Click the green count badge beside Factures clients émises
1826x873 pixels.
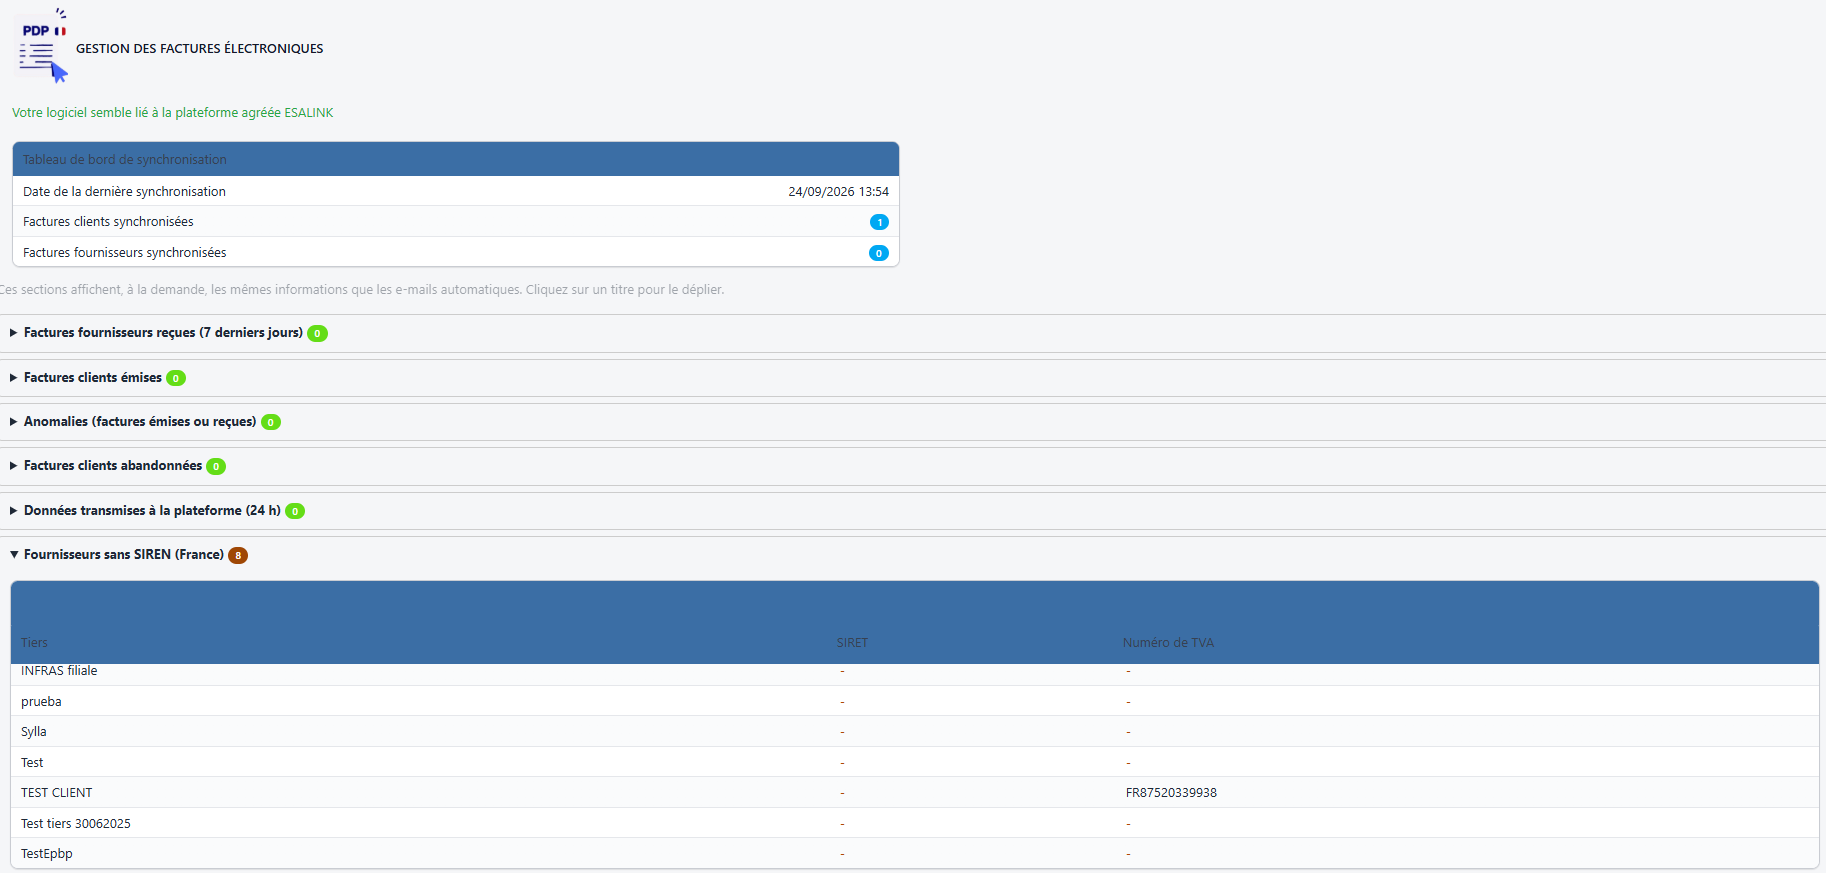pyautogui.click(x=176, y=378)
